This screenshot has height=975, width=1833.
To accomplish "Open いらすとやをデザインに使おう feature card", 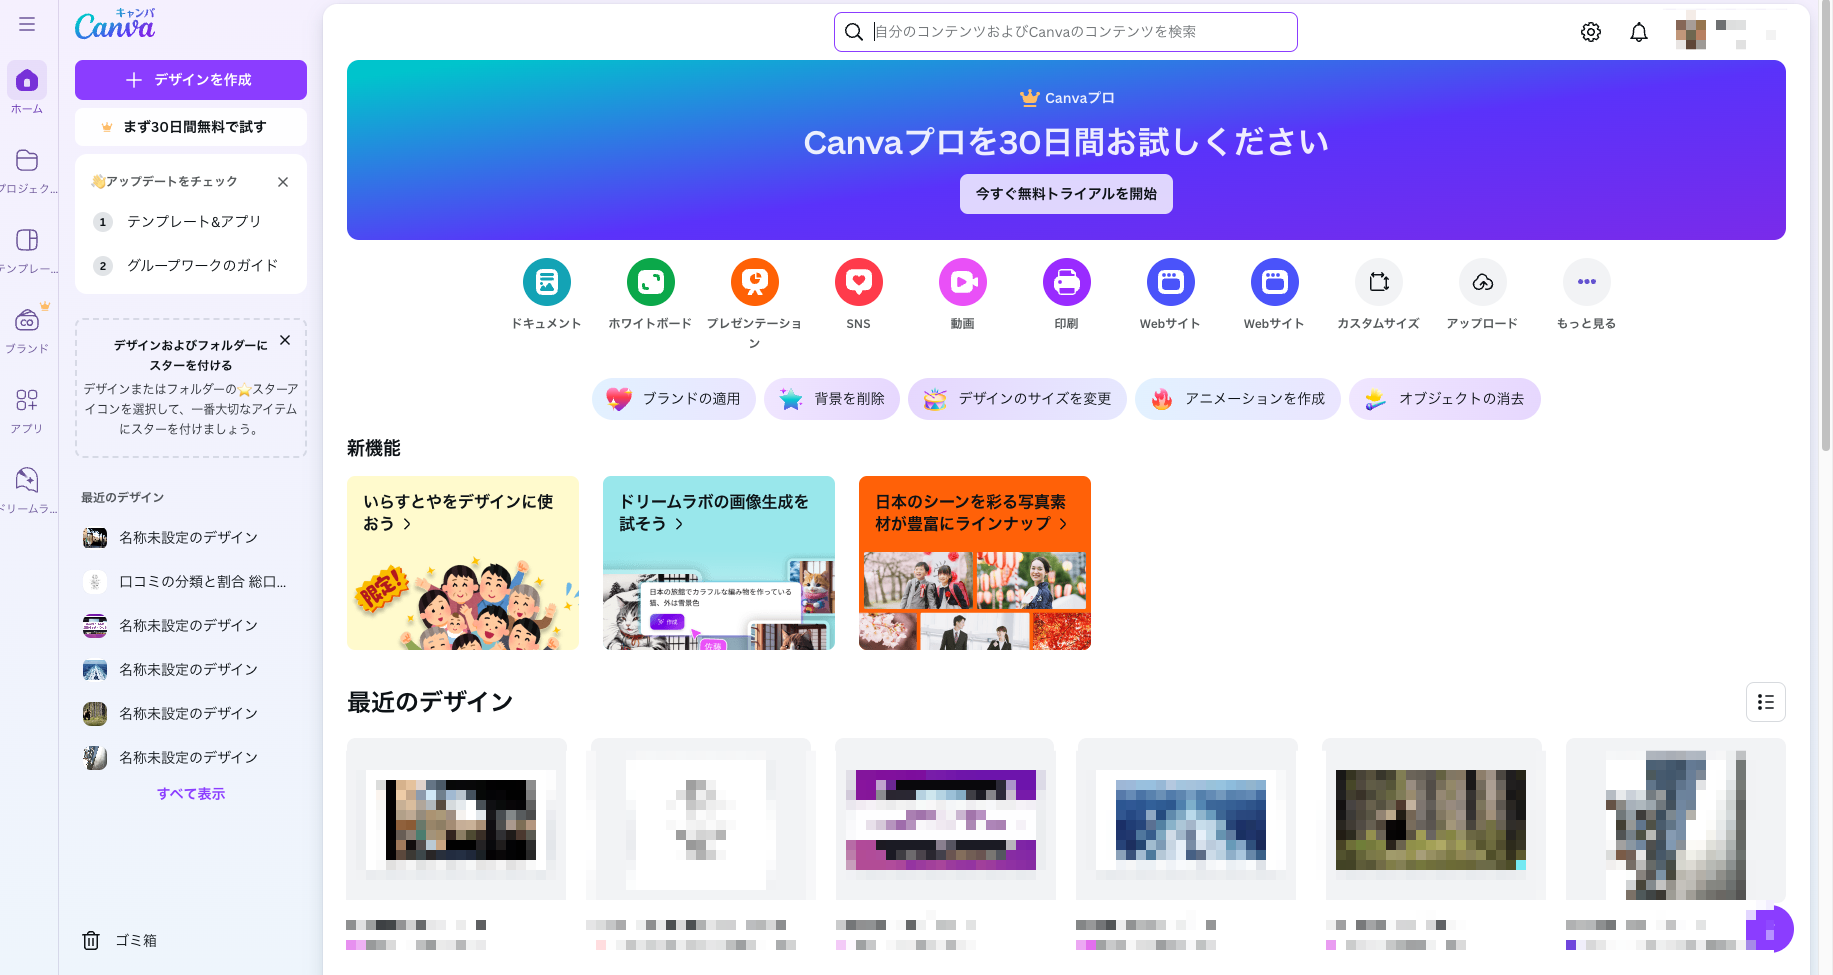I will 463,563.
